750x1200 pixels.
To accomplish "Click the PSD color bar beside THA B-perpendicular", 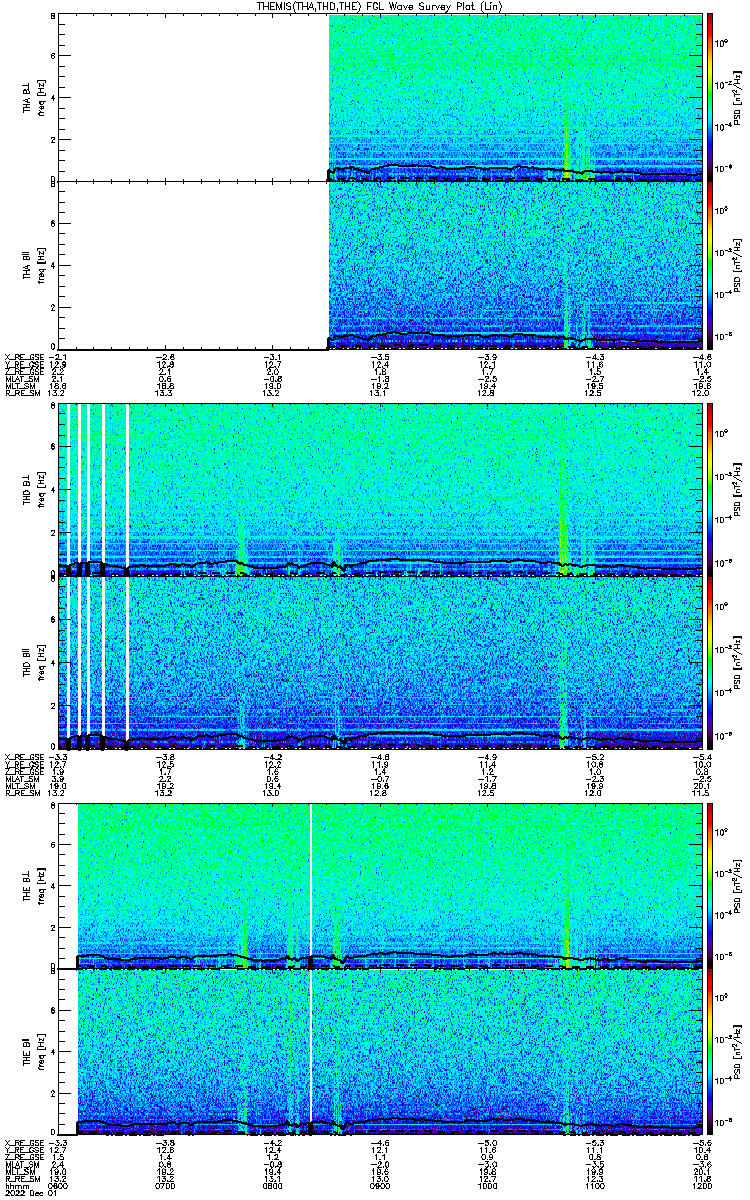I will [x=710, y=97].
